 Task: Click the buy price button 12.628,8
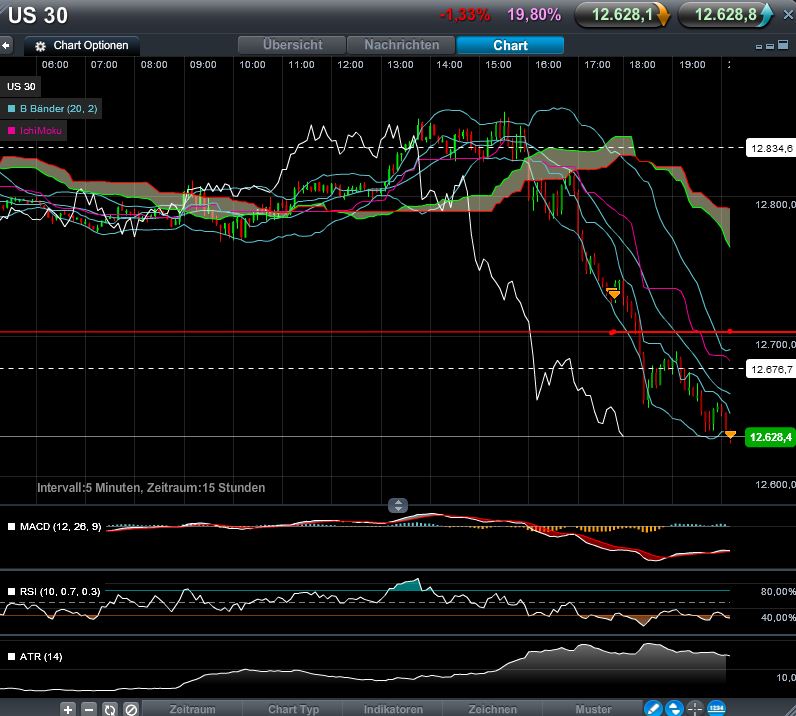click(725, 15)
